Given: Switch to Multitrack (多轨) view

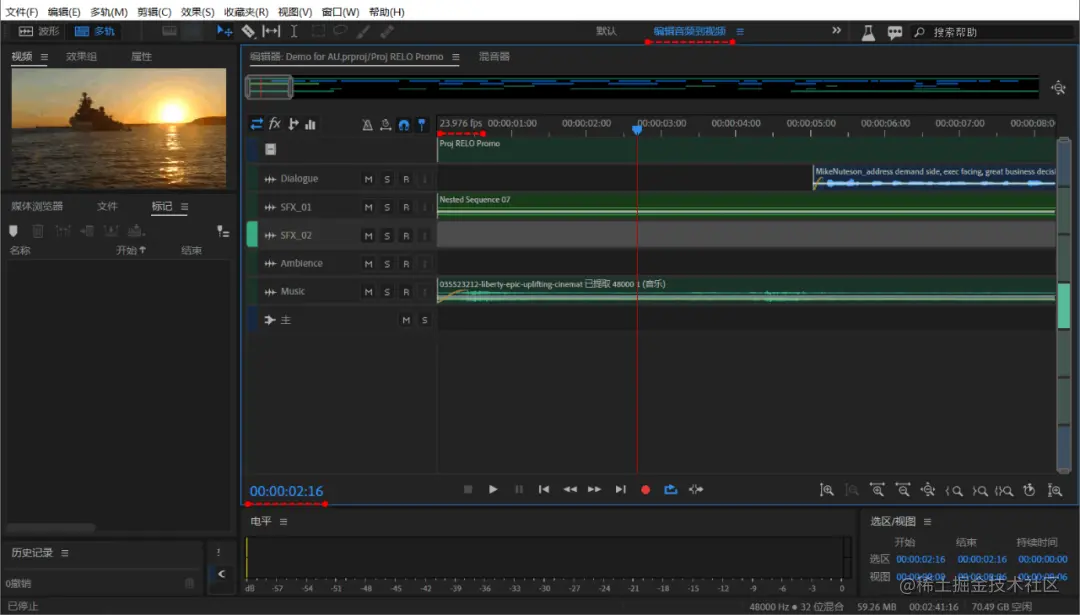Looking at the screenshot, I should click(x=95, y=32).
